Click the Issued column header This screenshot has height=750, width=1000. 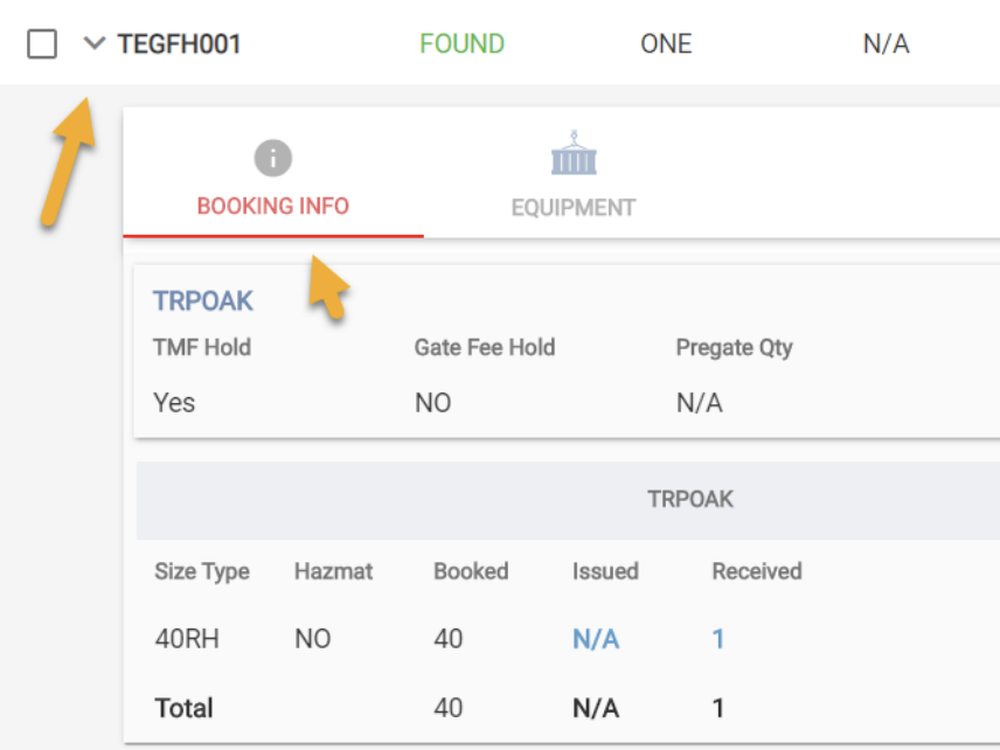[x=605, y=572]
